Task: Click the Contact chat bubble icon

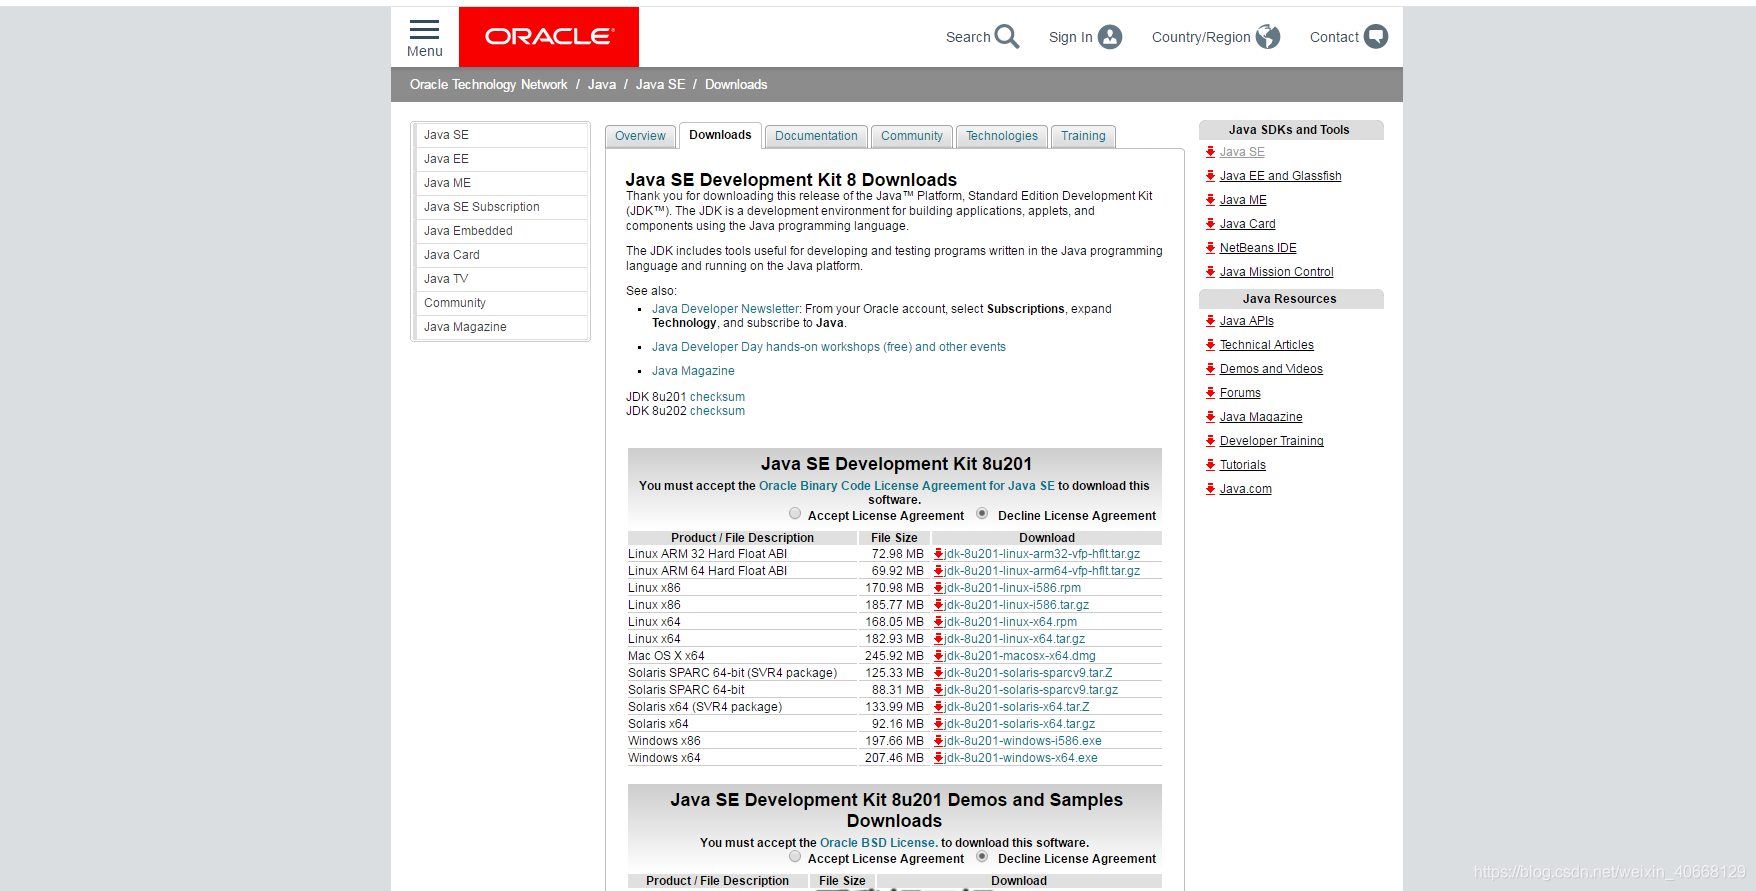Action: coord(1376,37)
